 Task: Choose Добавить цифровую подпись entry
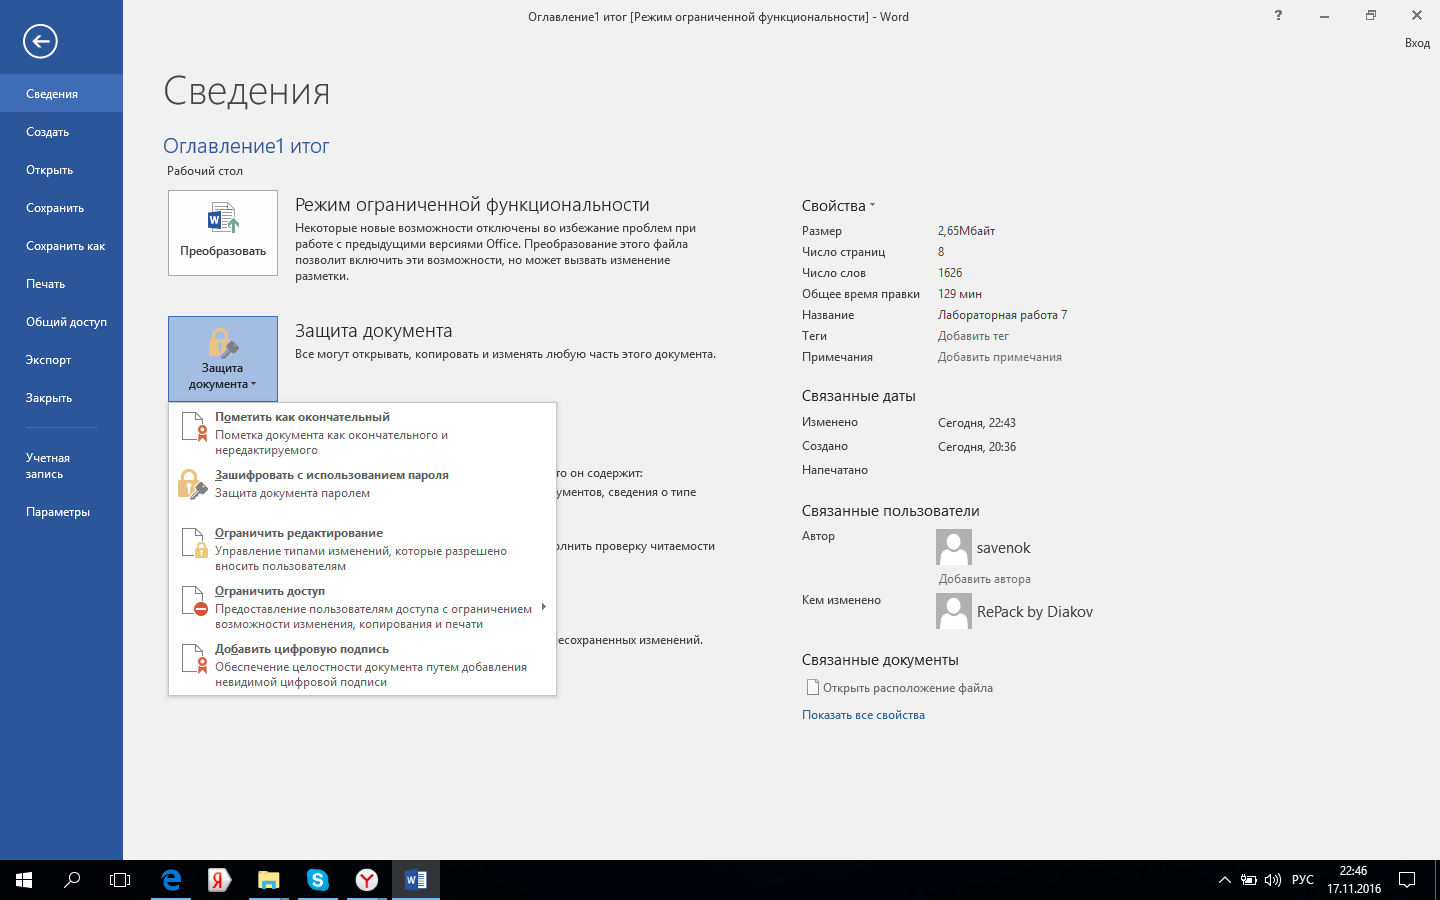click(362, 665)
